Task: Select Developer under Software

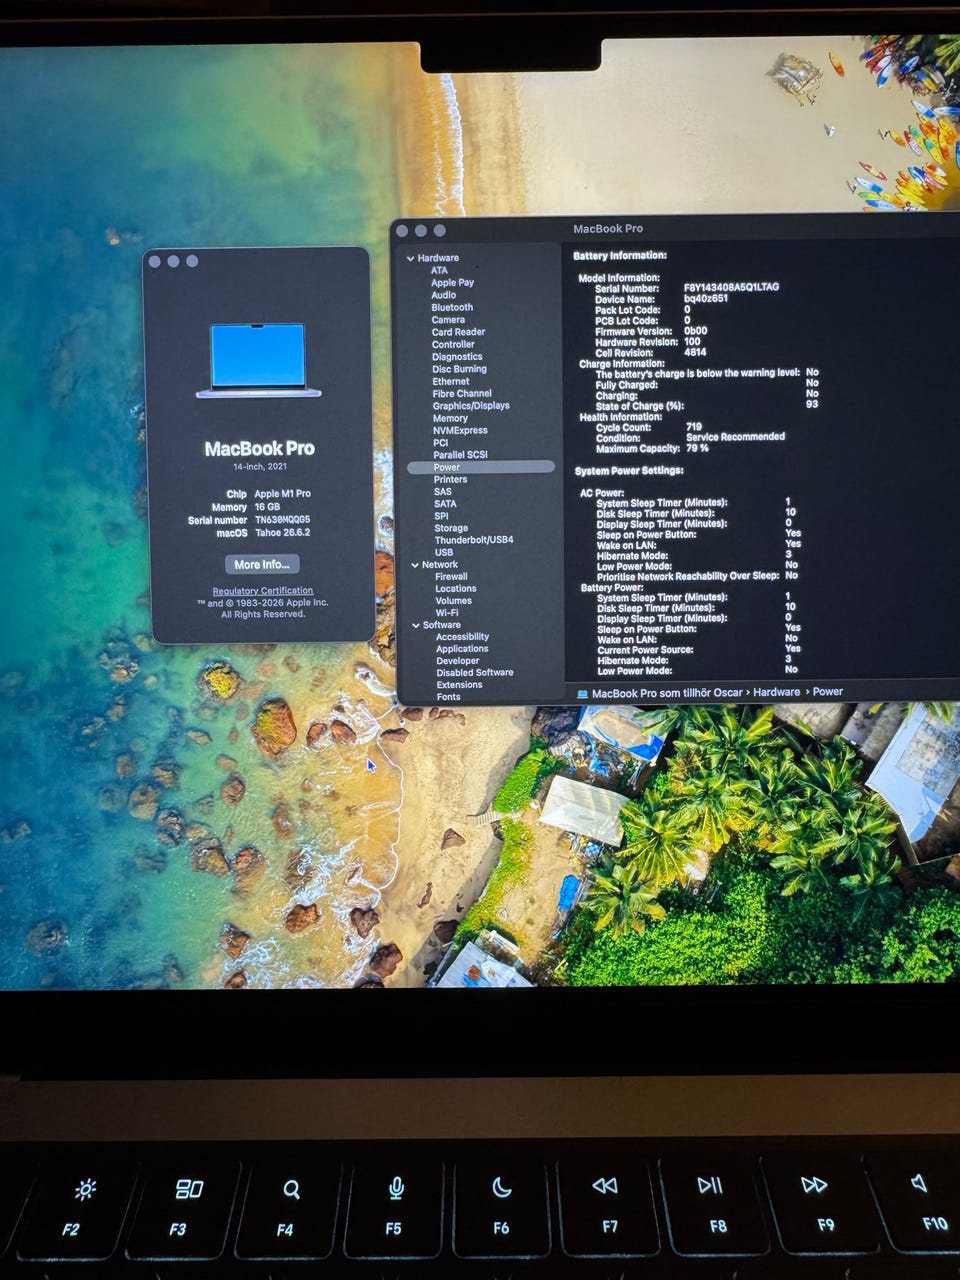Action: [457, 661]
